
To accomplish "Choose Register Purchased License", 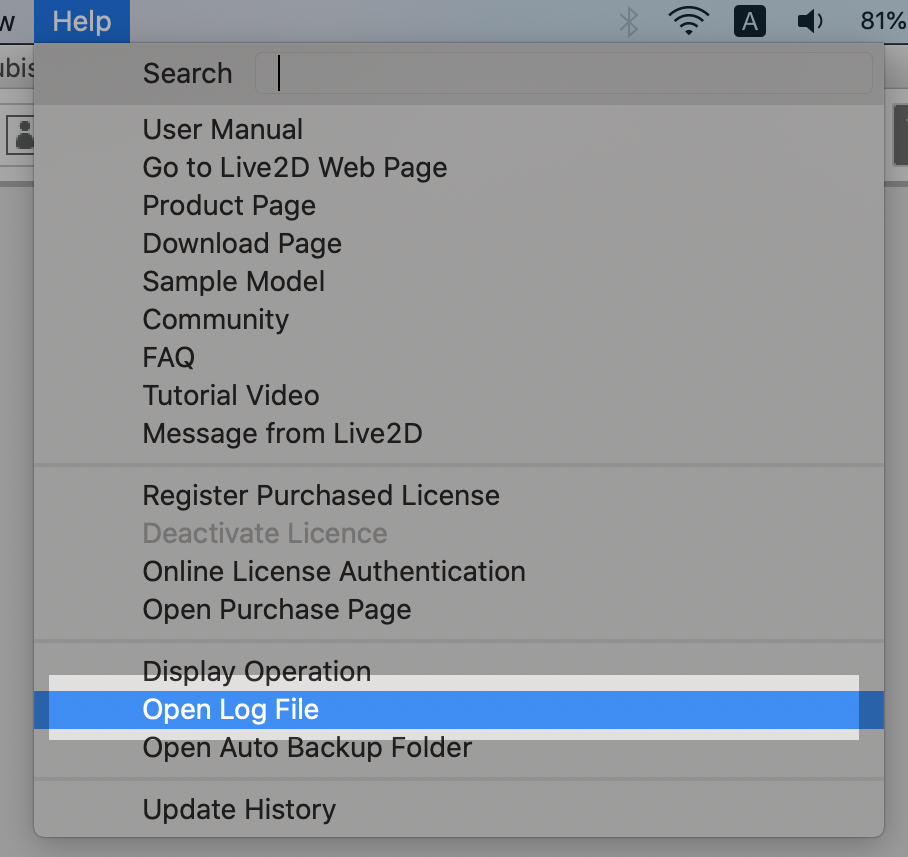I will [x=459, y=496].
